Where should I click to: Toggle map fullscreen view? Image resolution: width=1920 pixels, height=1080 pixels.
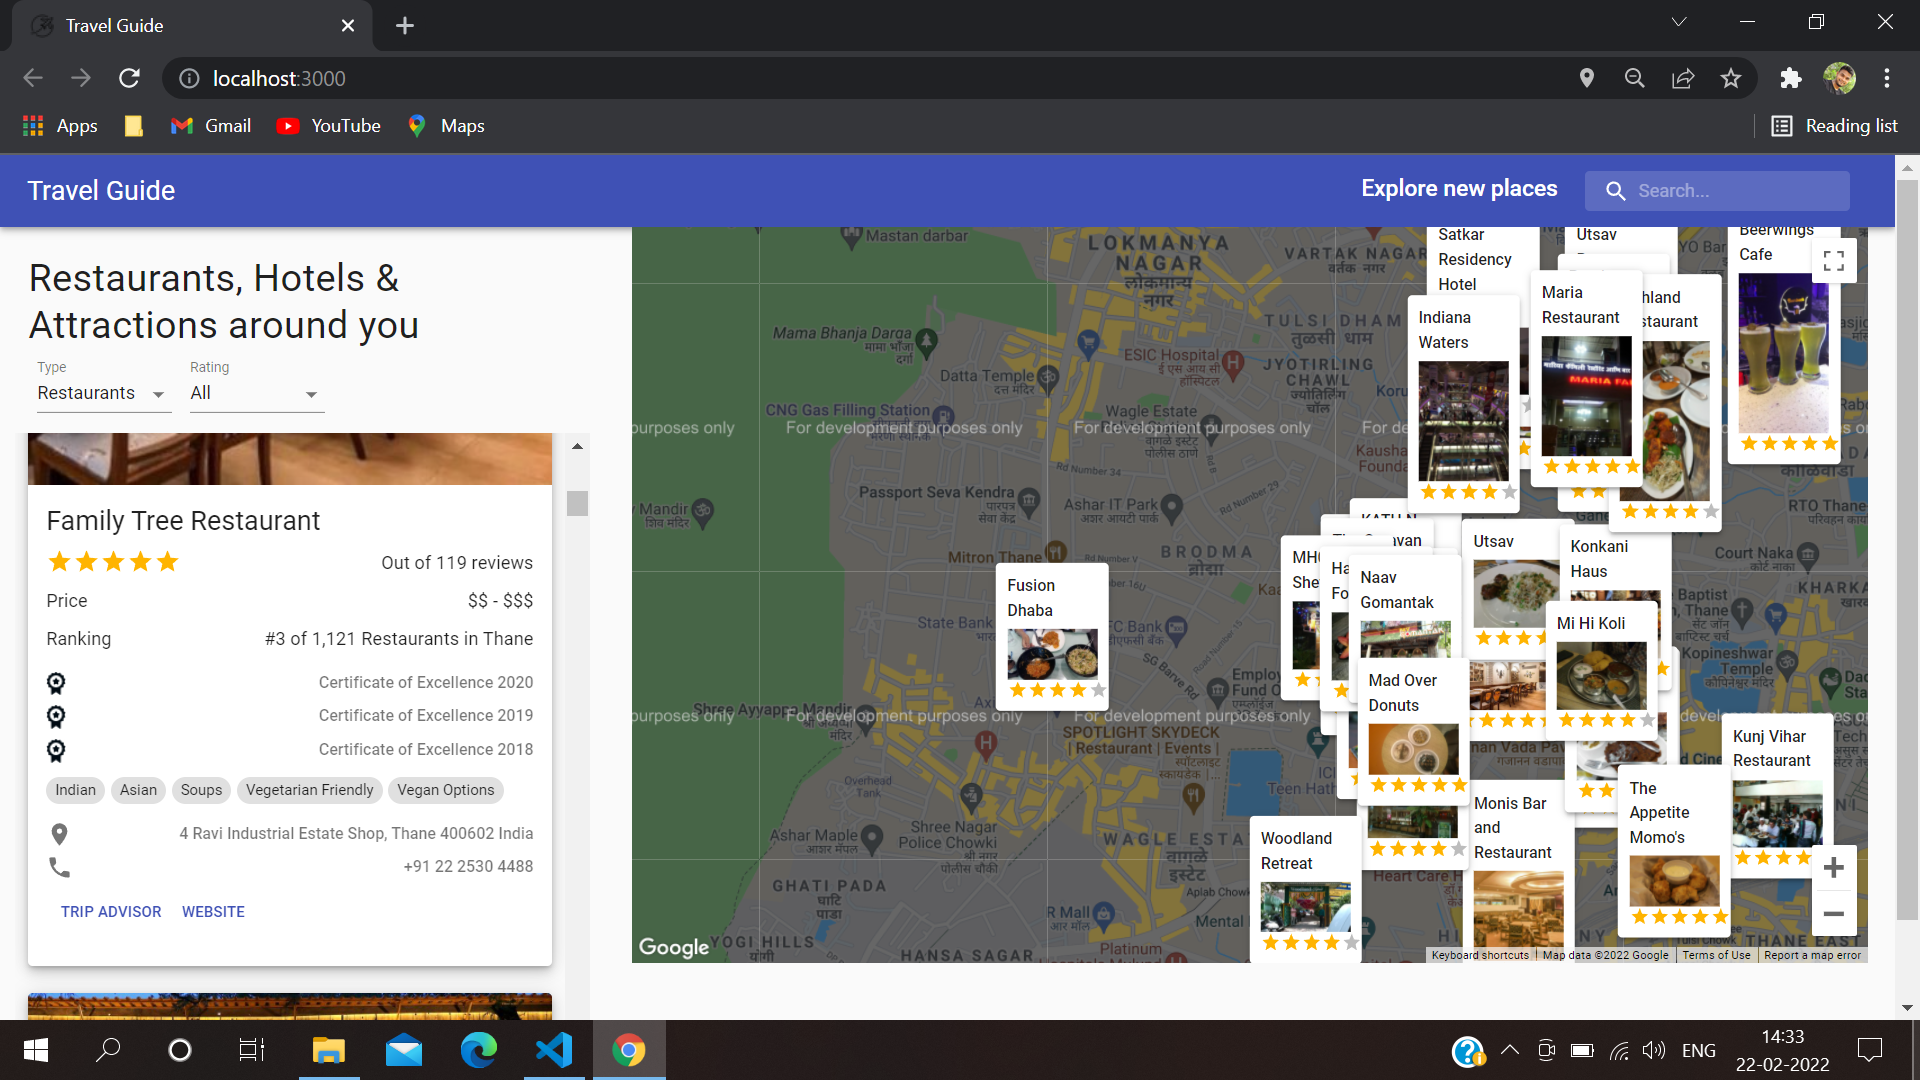[1833, 261]
